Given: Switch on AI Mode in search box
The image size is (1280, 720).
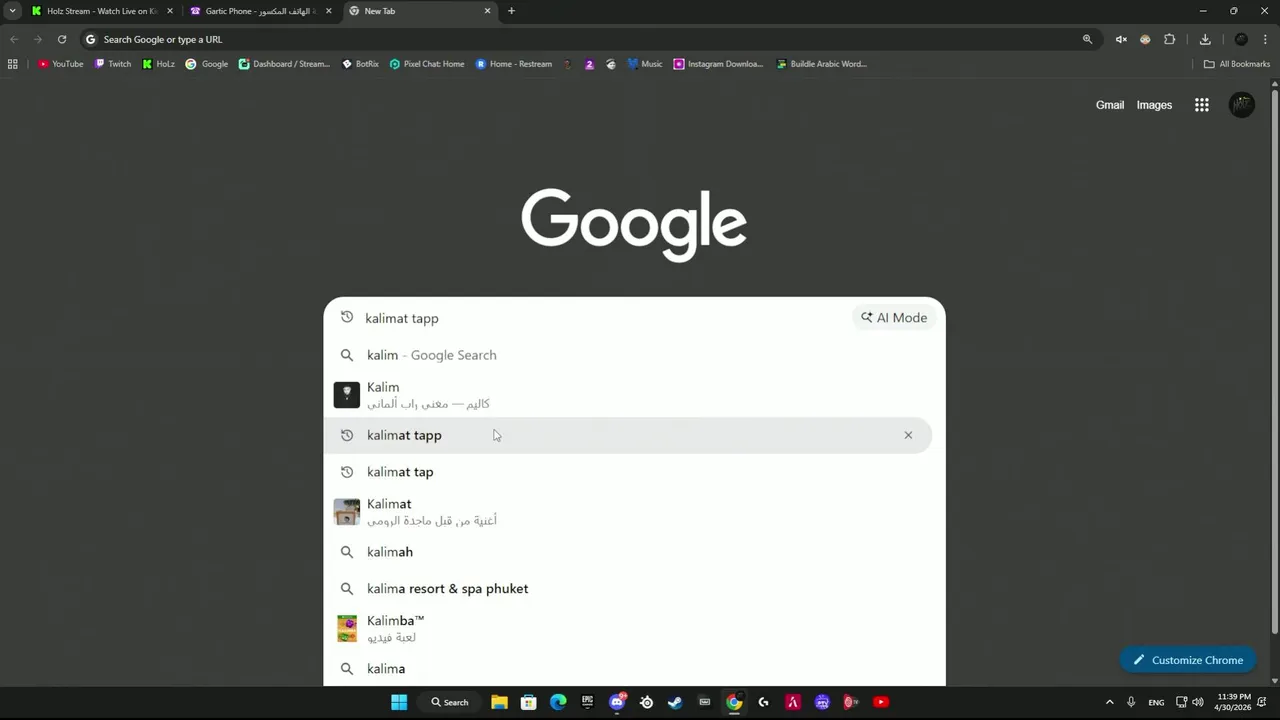Looking at the screenshot, I should coord(894,318).
